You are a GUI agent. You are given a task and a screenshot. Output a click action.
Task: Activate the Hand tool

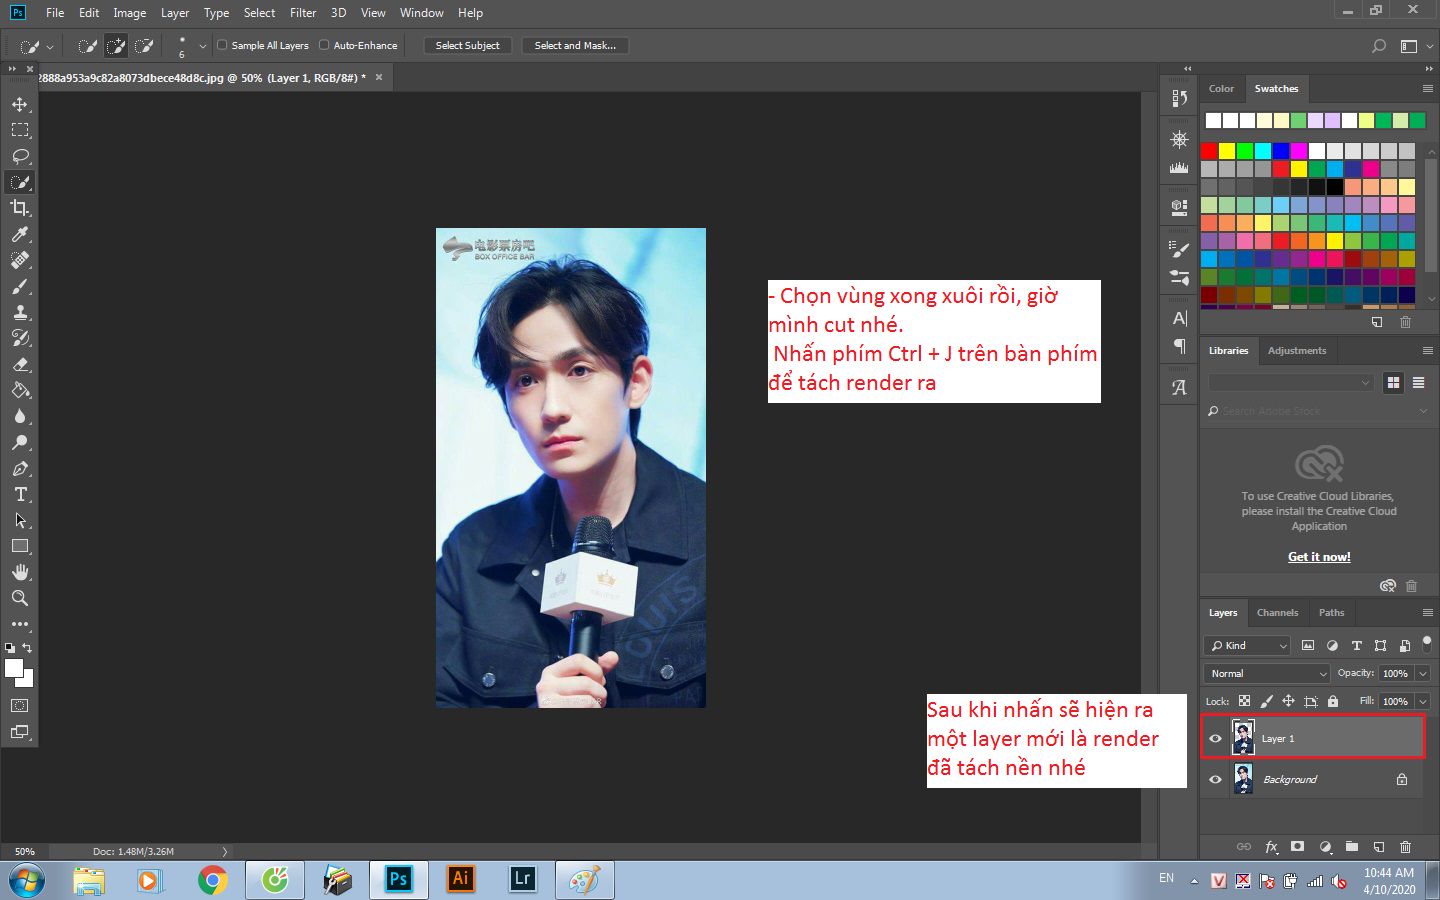[x=20, y=572]
